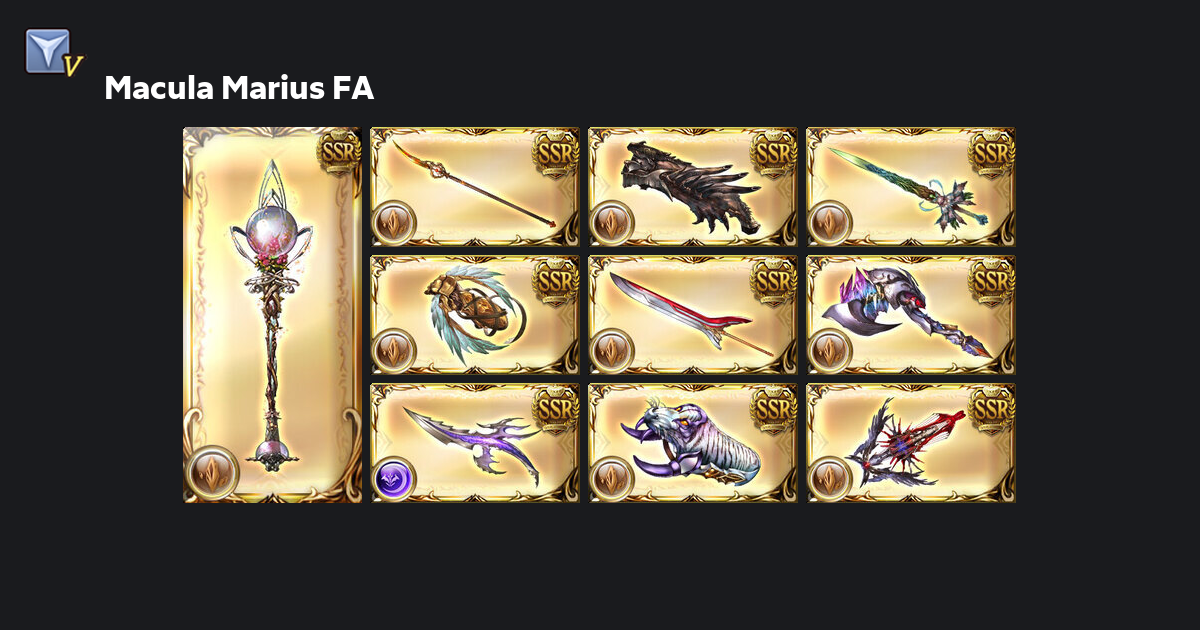Viewport: 1200px width, 630px height.
Task: Click earth element icon on main staff
Action: 212,472
